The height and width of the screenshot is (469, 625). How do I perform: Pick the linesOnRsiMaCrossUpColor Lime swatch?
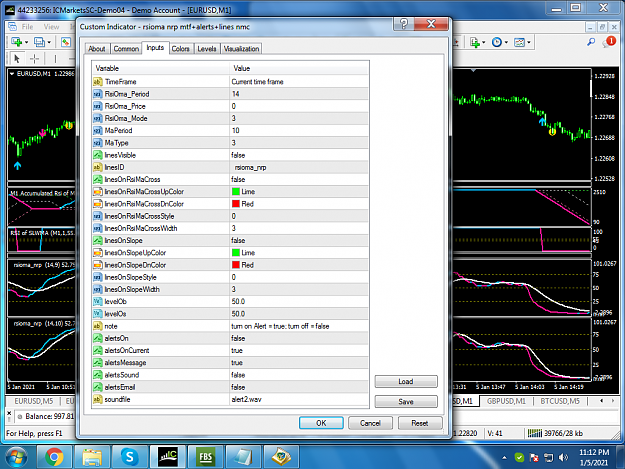pos(236,192)
